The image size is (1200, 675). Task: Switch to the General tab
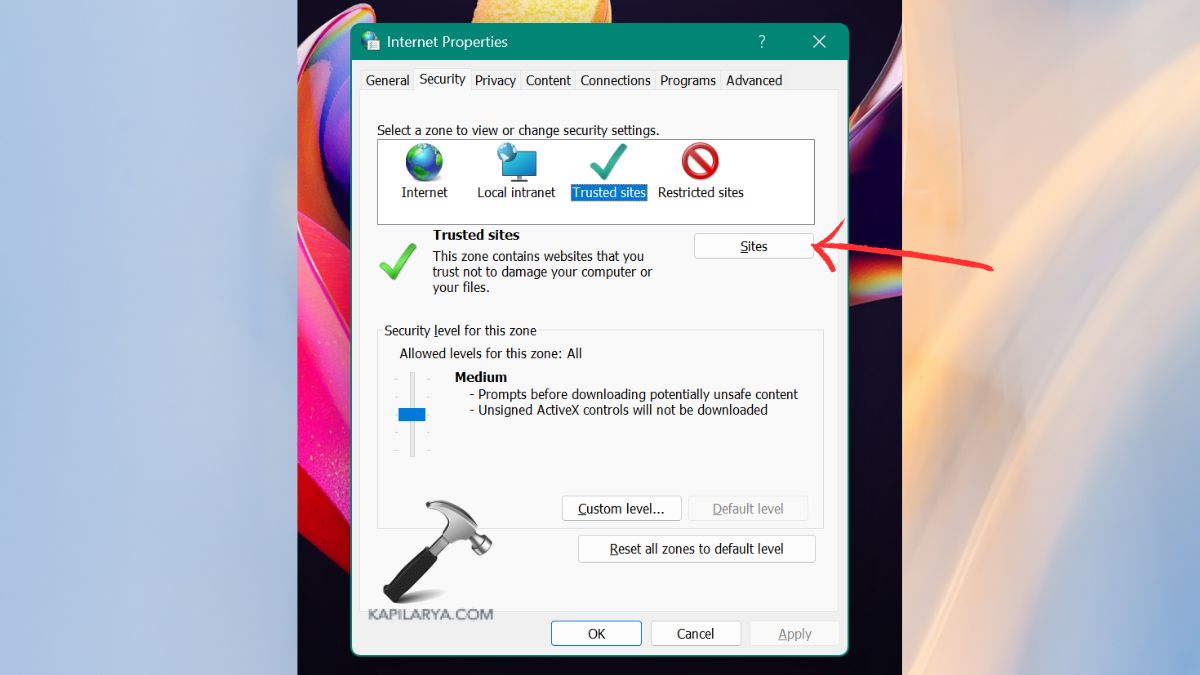click(387, 80)
